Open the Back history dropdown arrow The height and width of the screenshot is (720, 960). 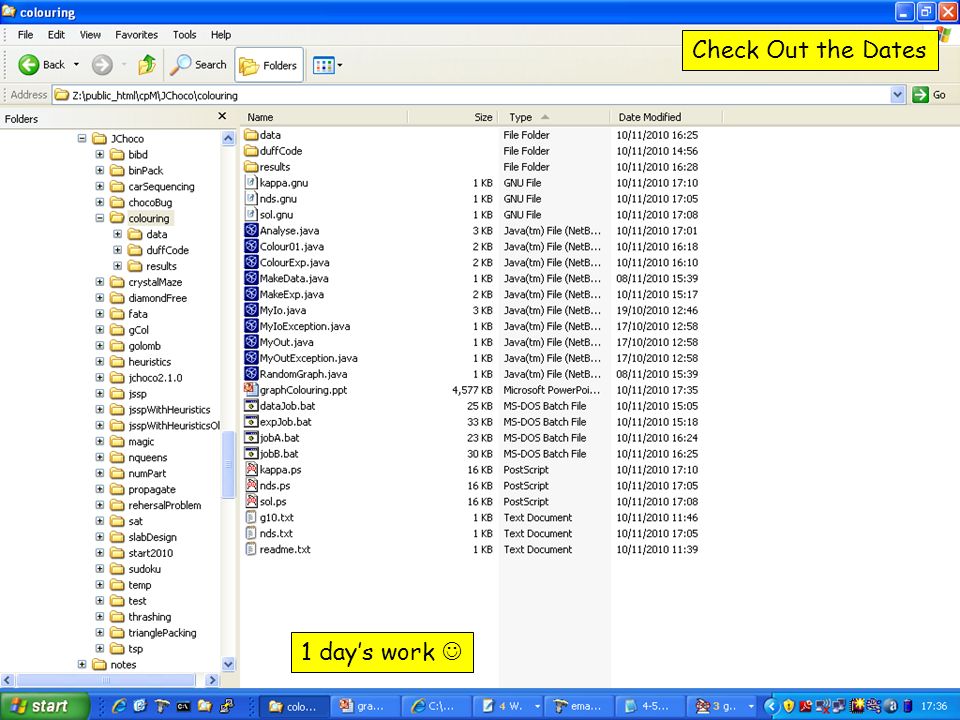[77, 64]
